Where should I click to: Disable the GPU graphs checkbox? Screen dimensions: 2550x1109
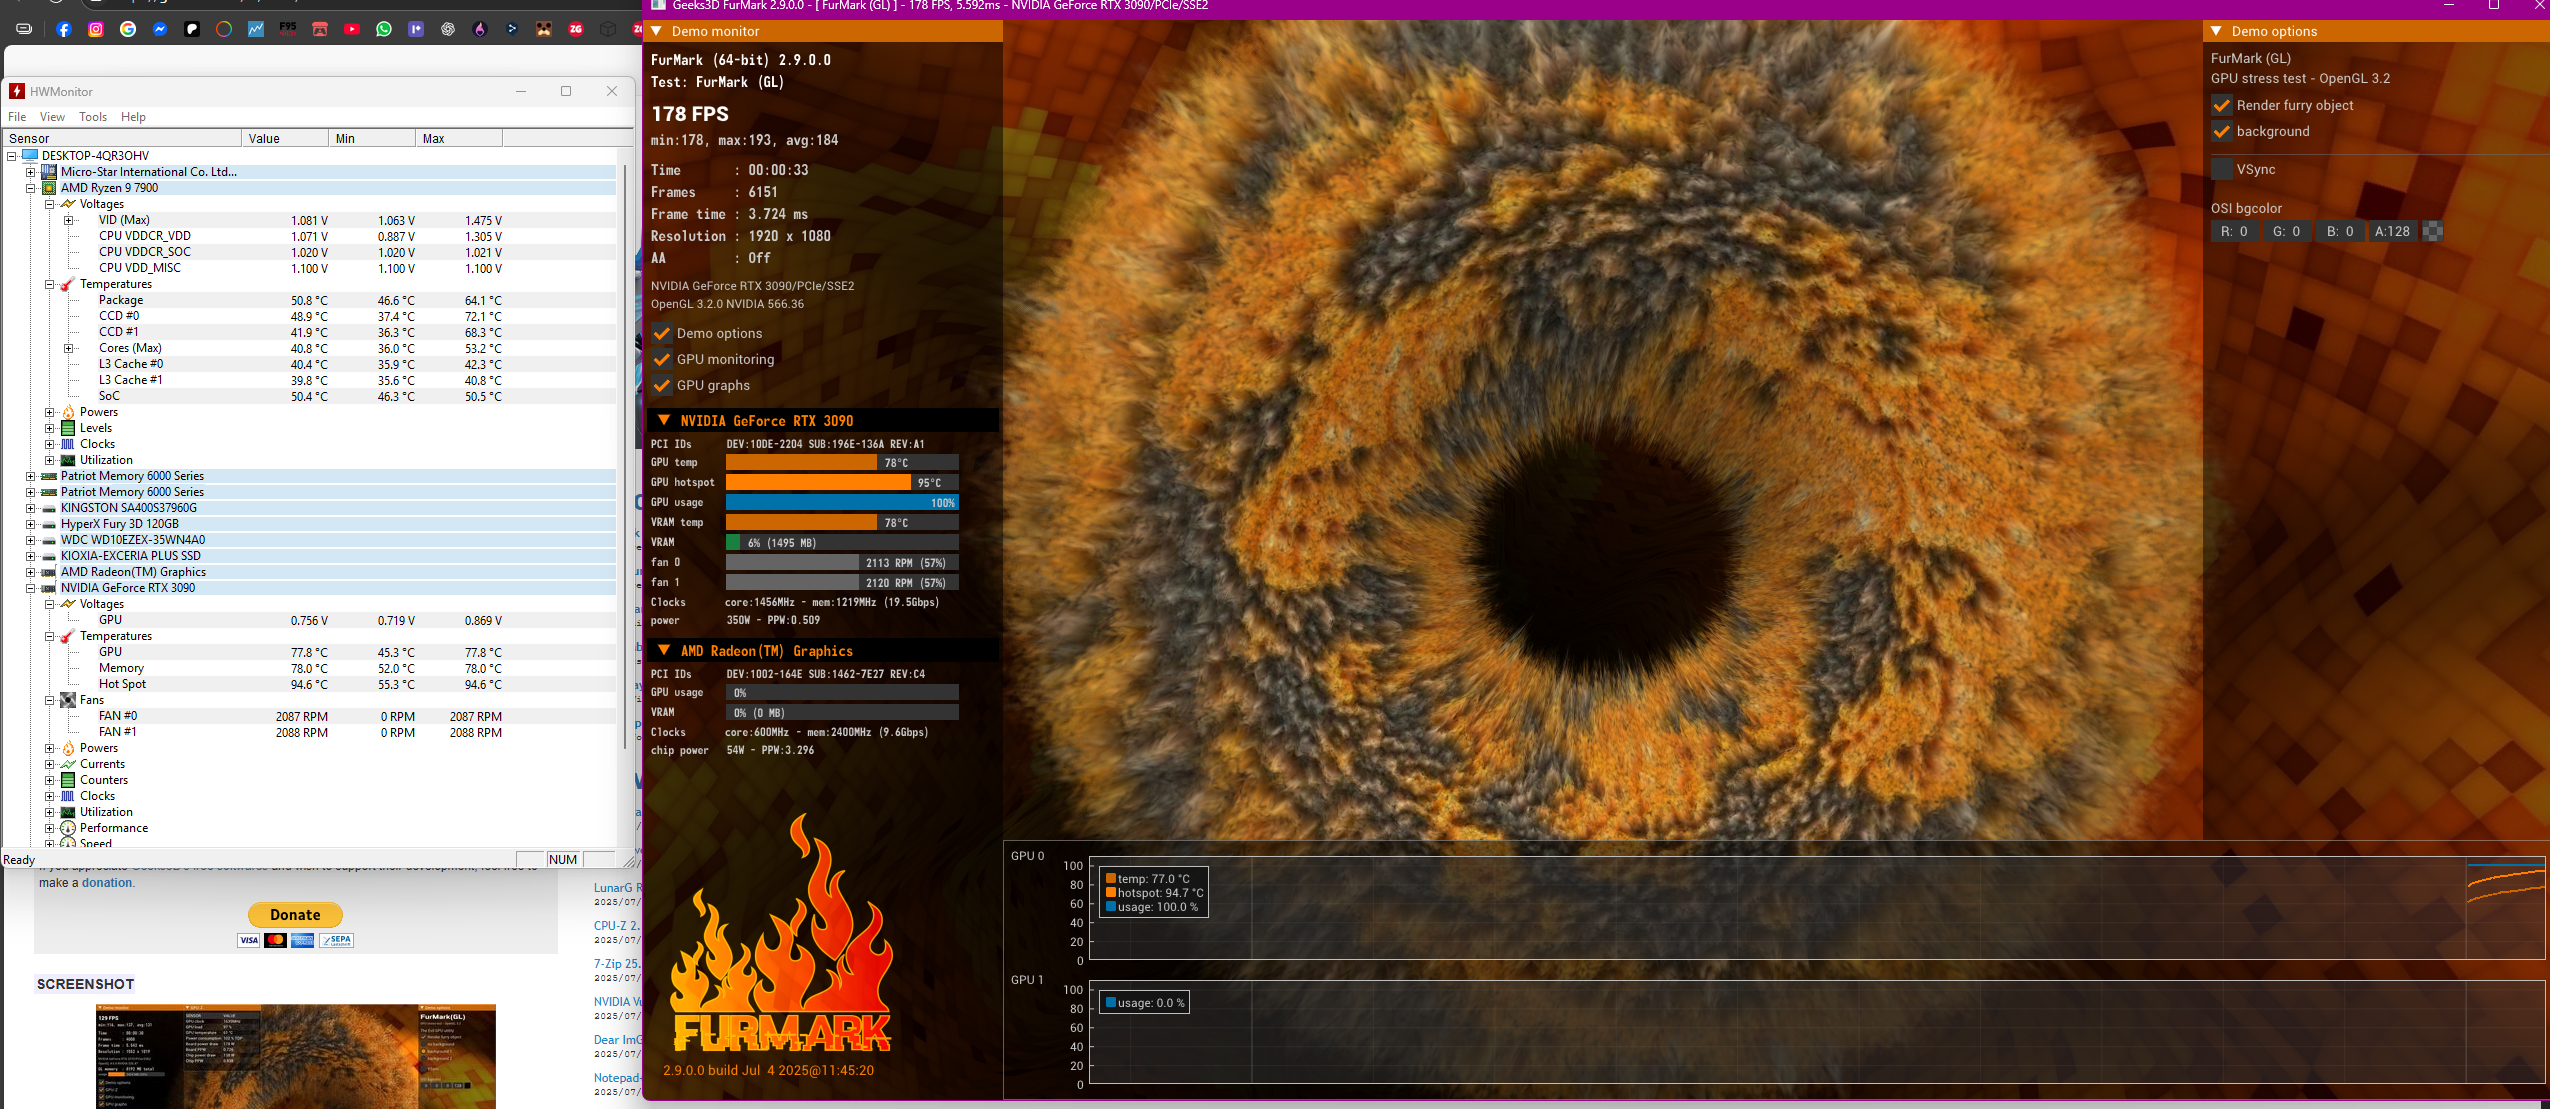coord(661,385)
